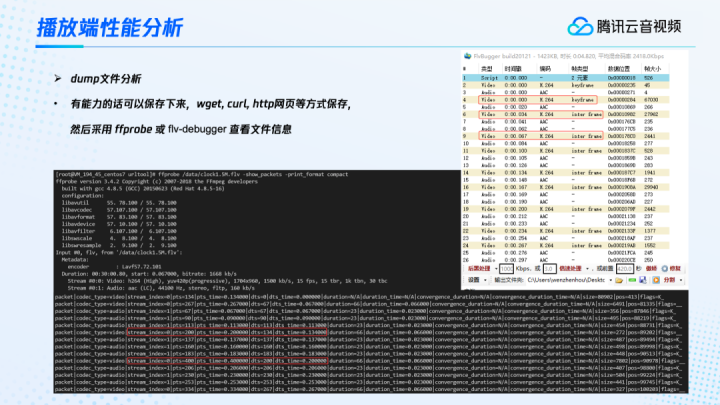This screenshot has width=720, height=405.
Task: Open the output folder browse icon
Action: [x=619, y=280]
